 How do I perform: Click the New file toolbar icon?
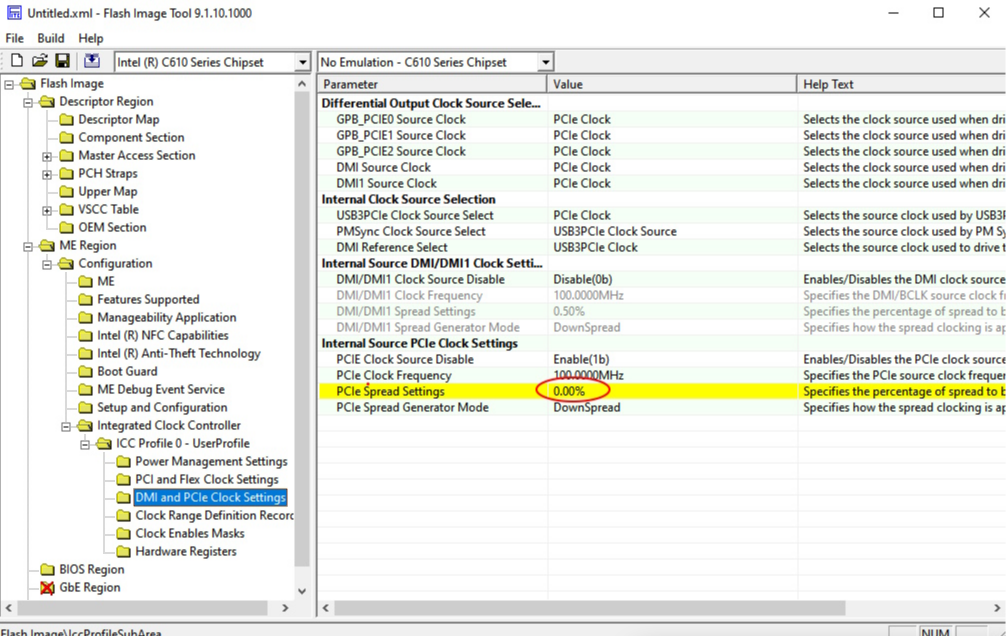(x=17, y=61)
